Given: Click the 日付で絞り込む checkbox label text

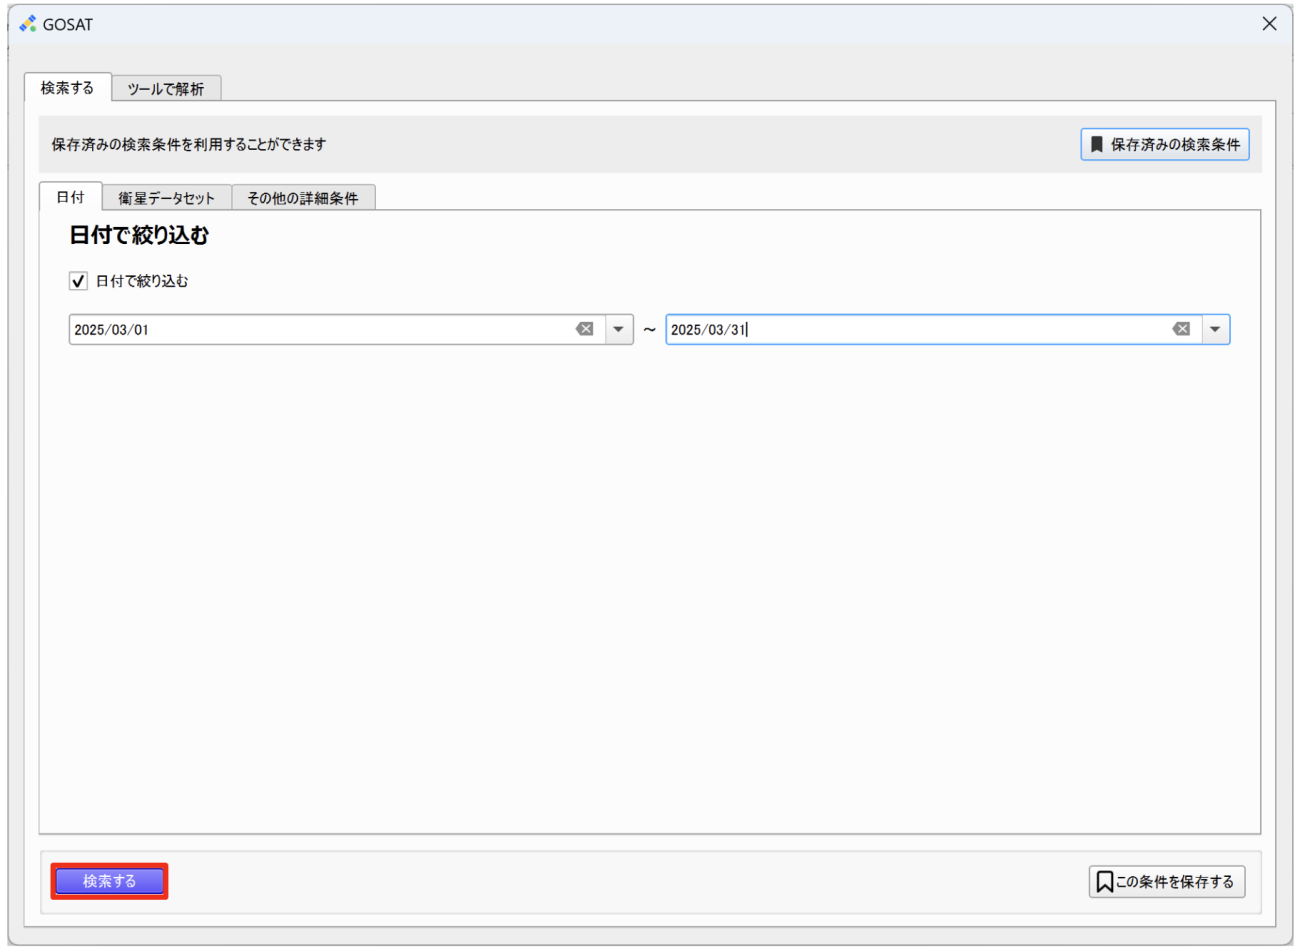Looking at the screenshot, I should point(141,281).
